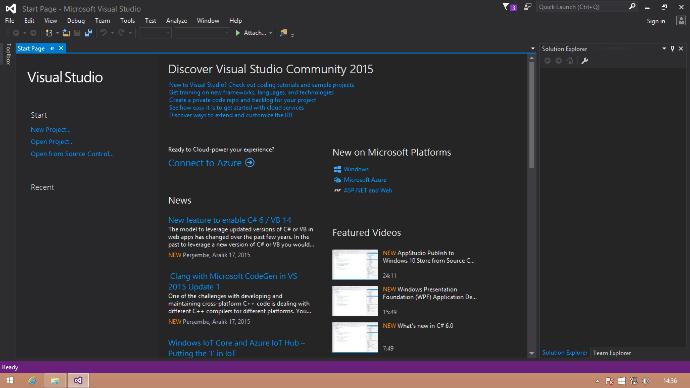Click the green Attach start button
The height and width of the screenshot is (388, 690).
(251, 33)
